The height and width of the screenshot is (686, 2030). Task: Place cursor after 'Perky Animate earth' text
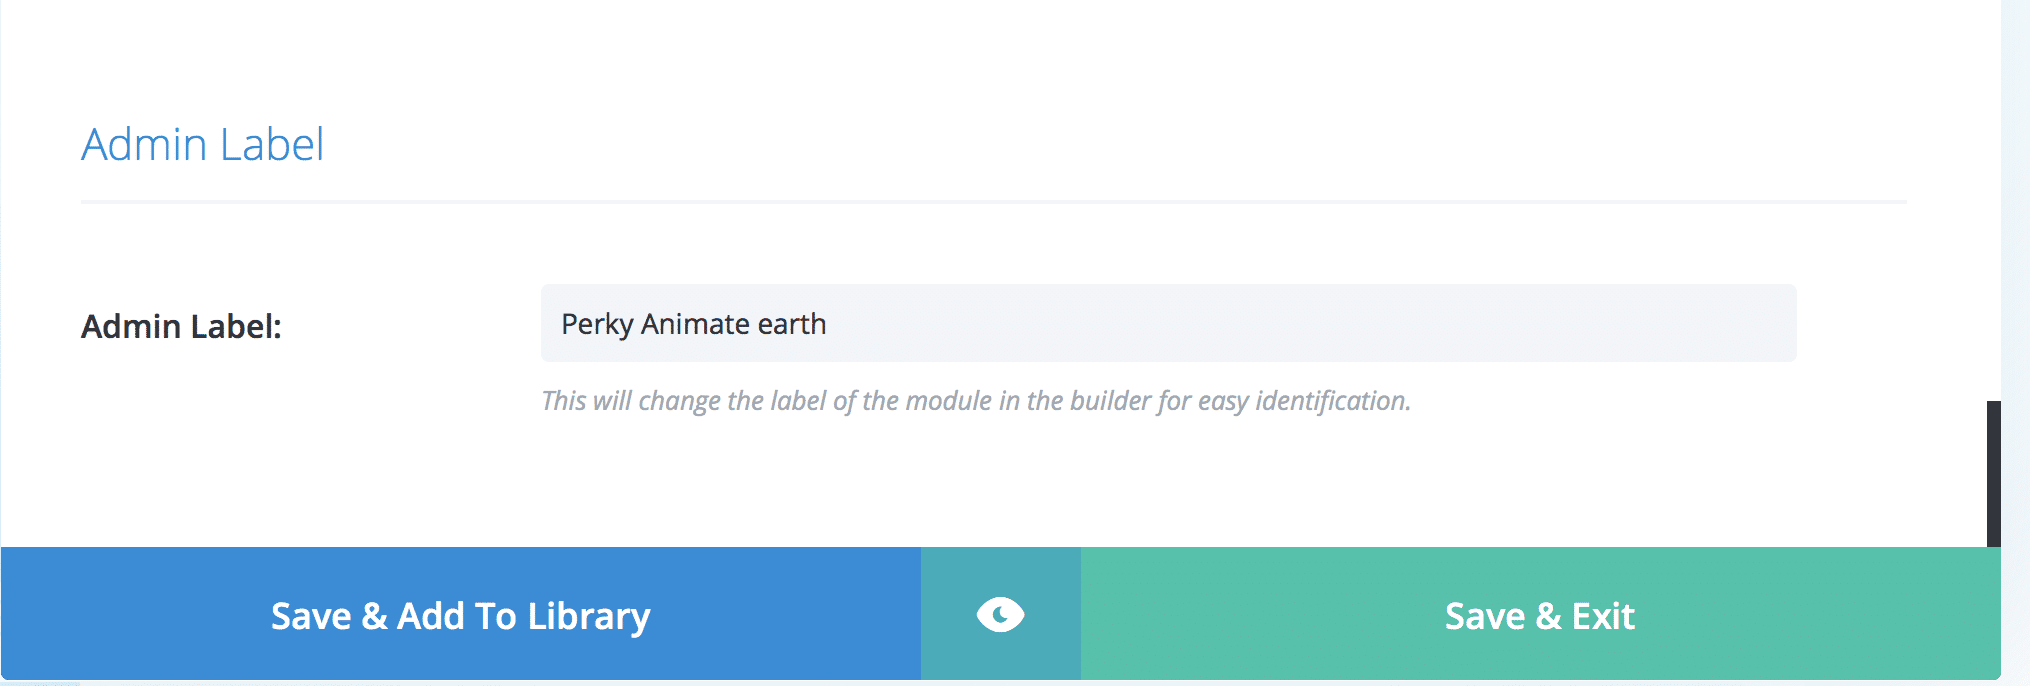[828, 324]
